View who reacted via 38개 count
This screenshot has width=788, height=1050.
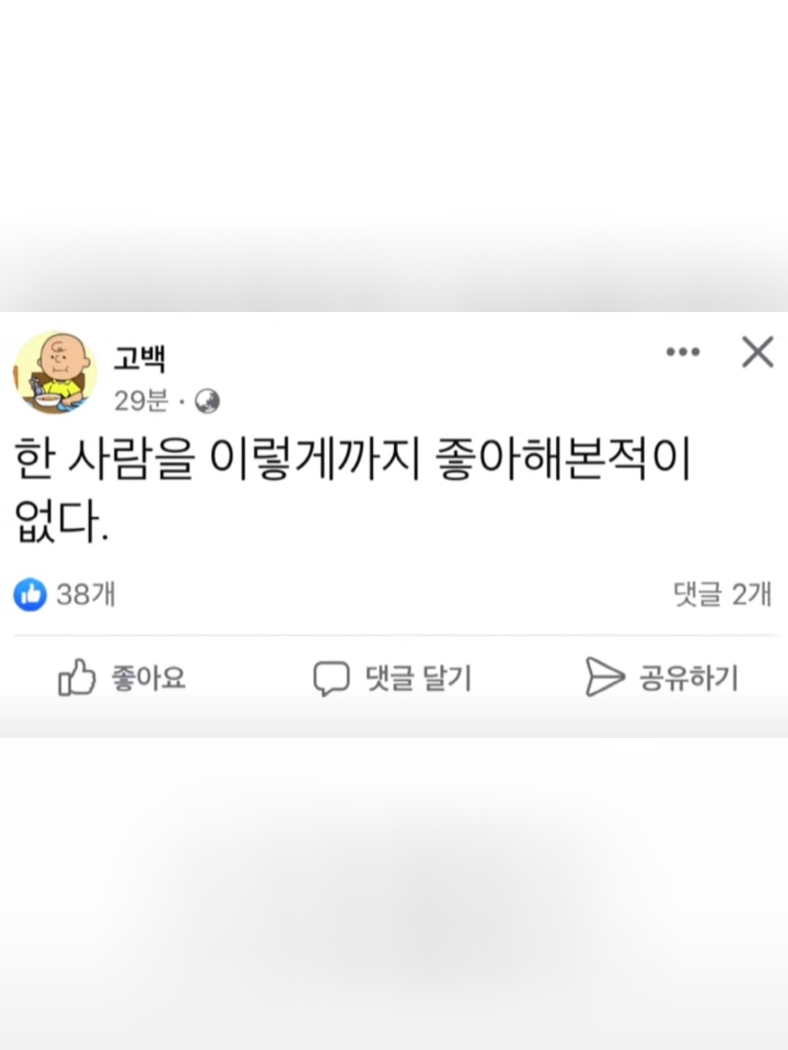pyautogui.click(x=86, y=594)
